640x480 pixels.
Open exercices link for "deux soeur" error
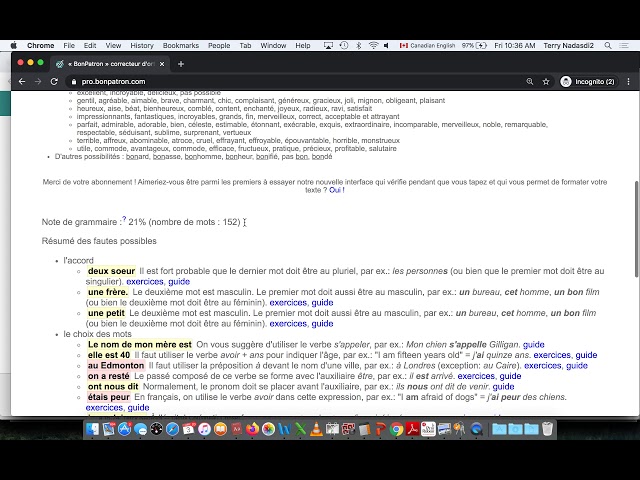[x=145, y=282]
